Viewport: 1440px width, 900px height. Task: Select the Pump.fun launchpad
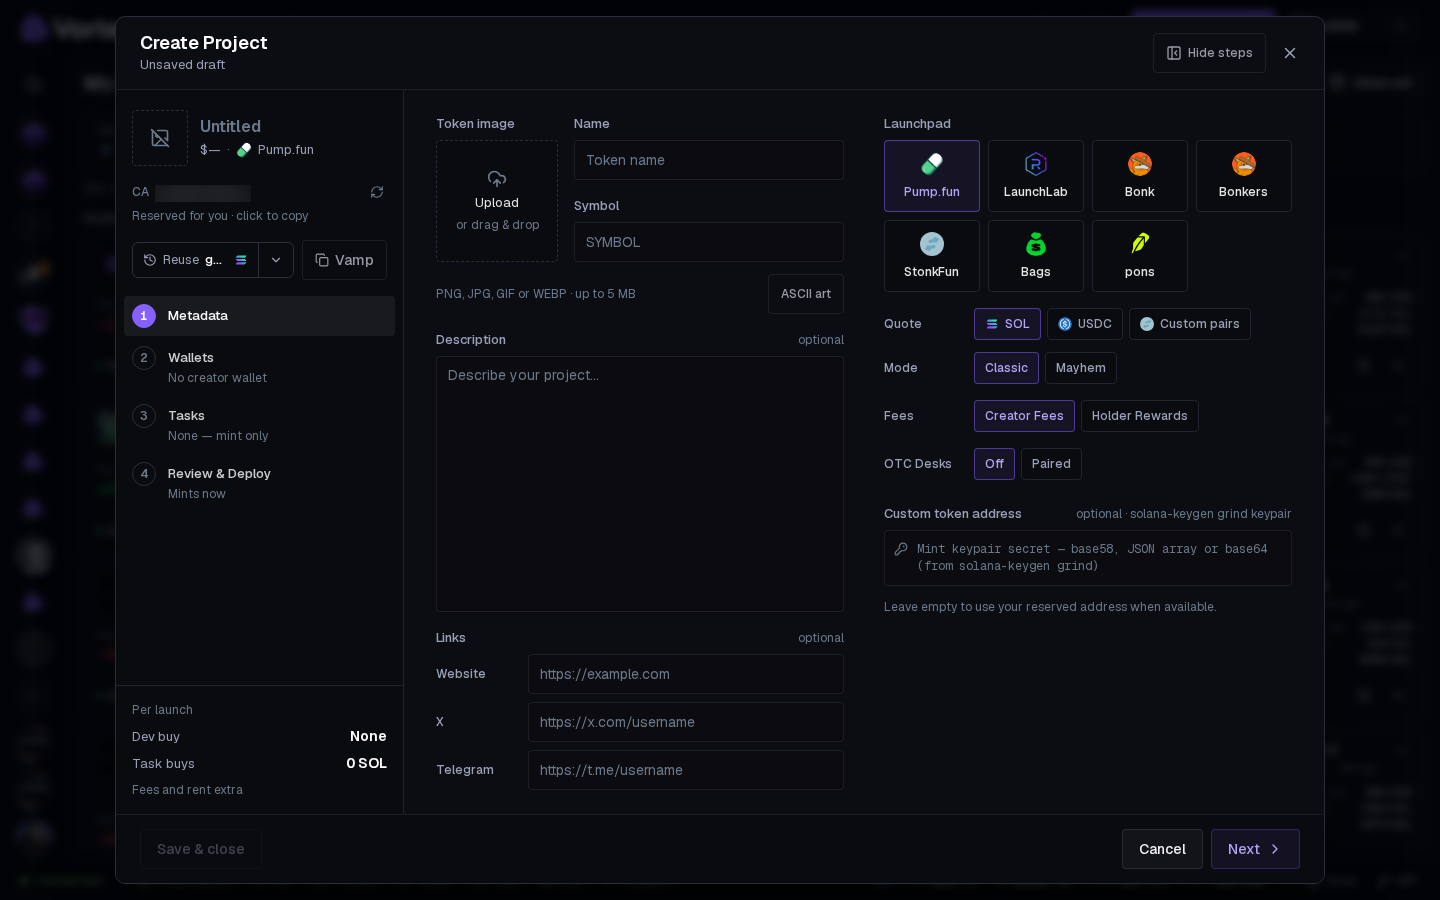pyautogui.click(x=931, y=176)
